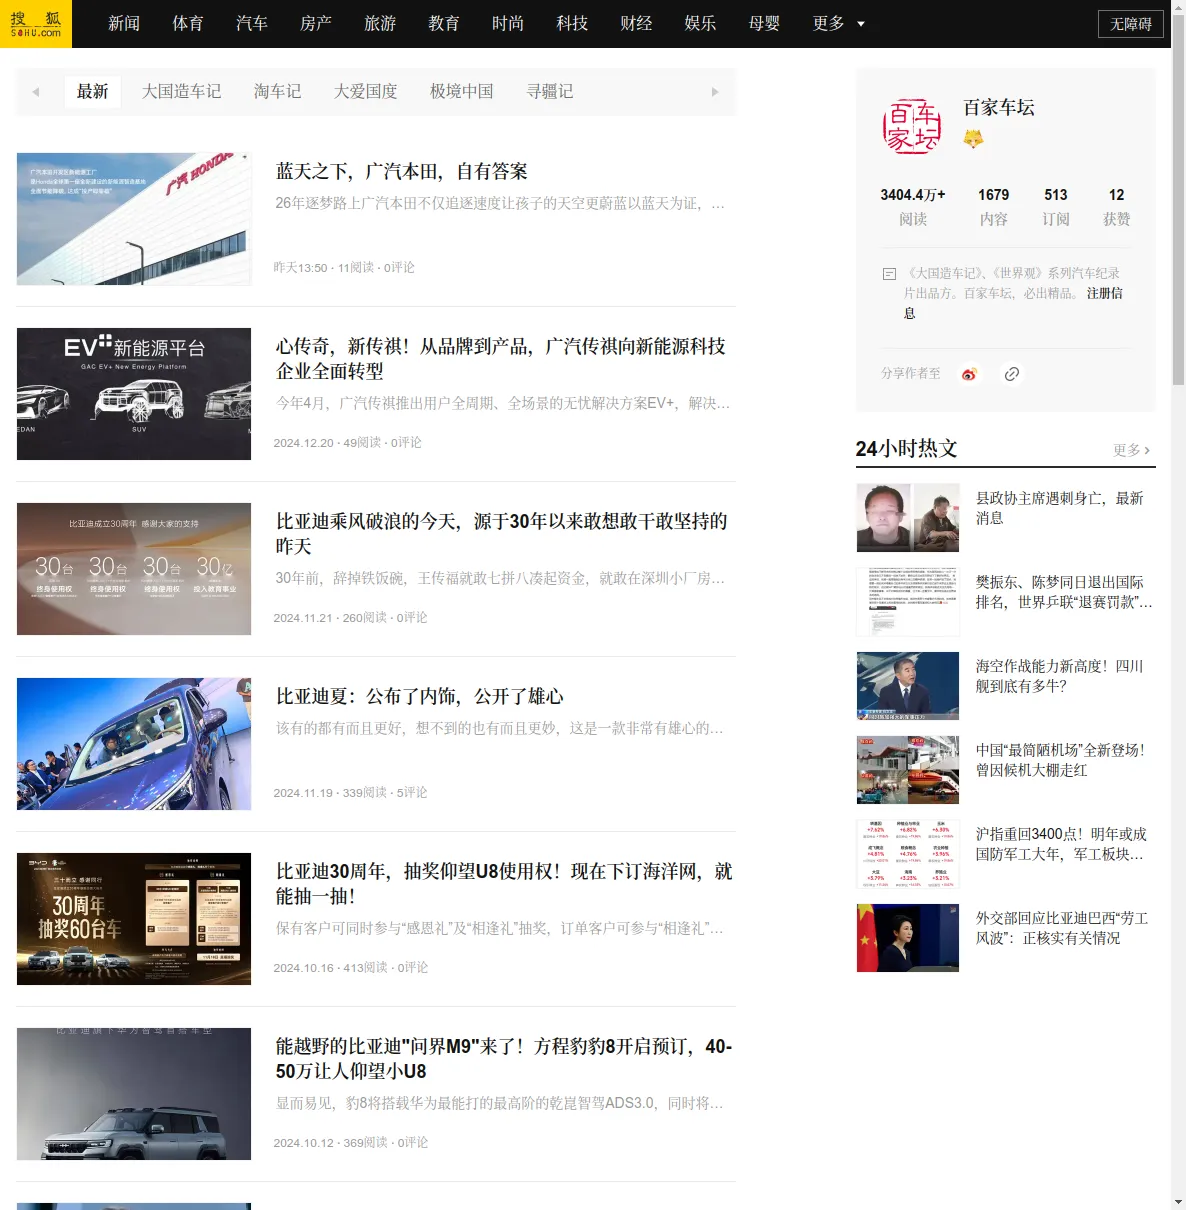Click the 12 获赞 stat
This screenshot has width=1186, height=1210.
tap(1117, 207)
